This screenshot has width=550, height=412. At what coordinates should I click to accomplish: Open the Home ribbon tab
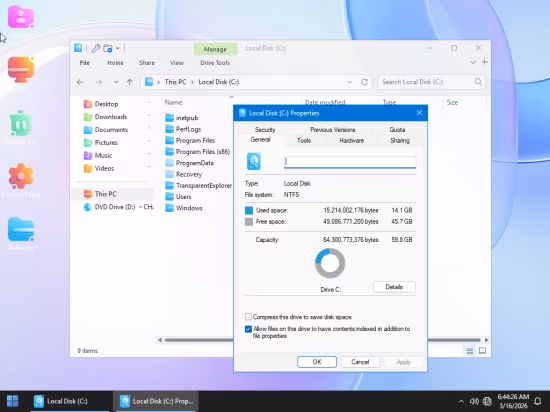[115, 63]
